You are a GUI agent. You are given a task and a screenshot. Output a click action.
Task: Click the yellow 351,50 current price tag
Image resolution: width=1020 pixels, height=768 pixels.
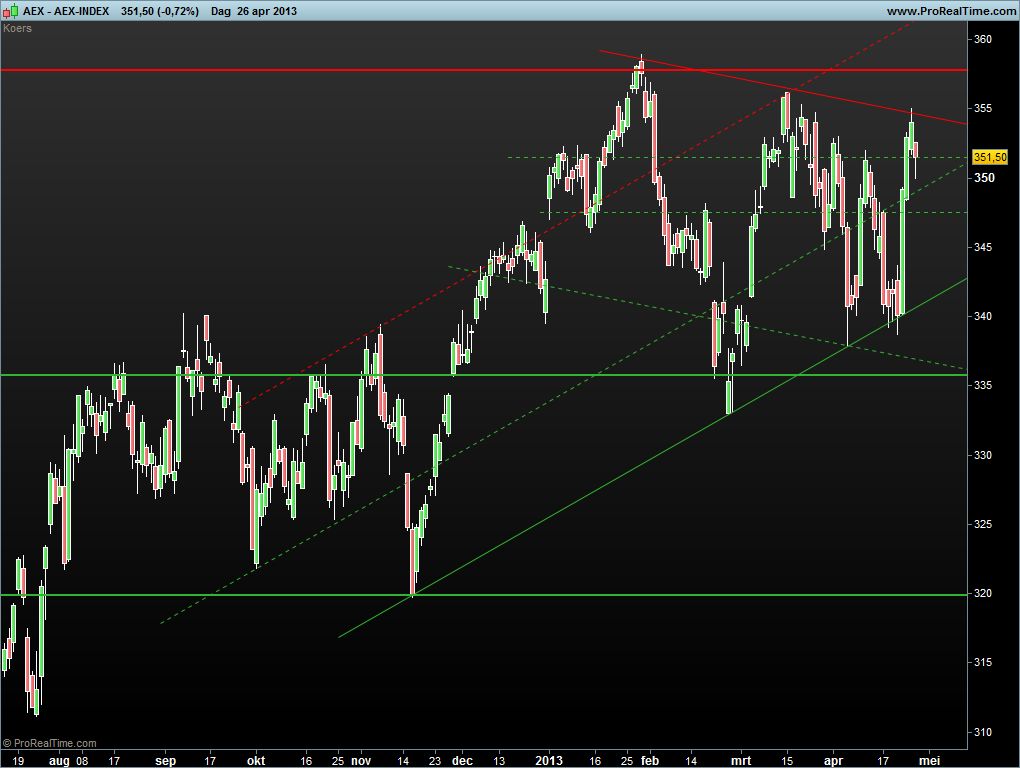(x=989, y=157)
